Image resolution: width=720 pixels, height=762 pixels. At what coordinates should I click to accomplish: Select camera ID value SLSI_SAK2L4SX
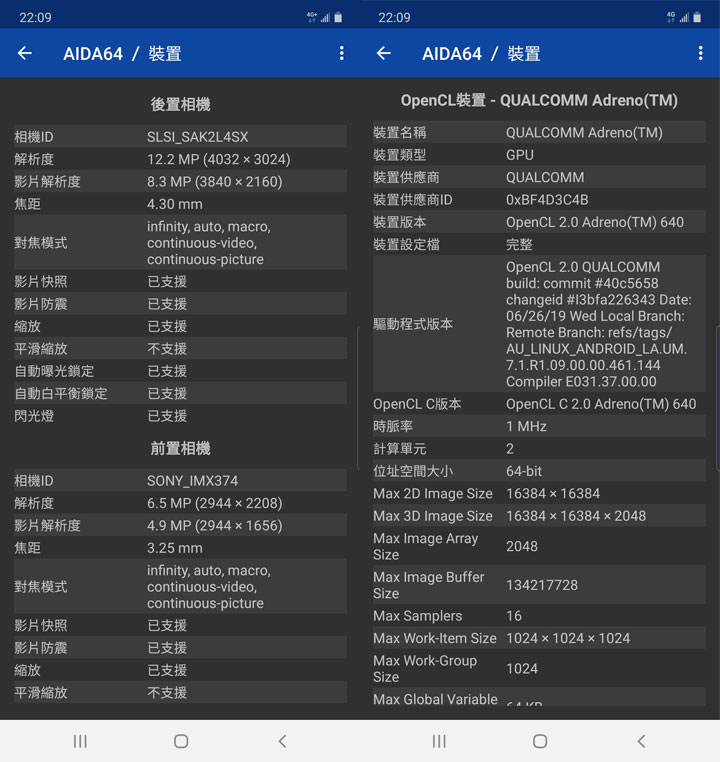(198, 137)
